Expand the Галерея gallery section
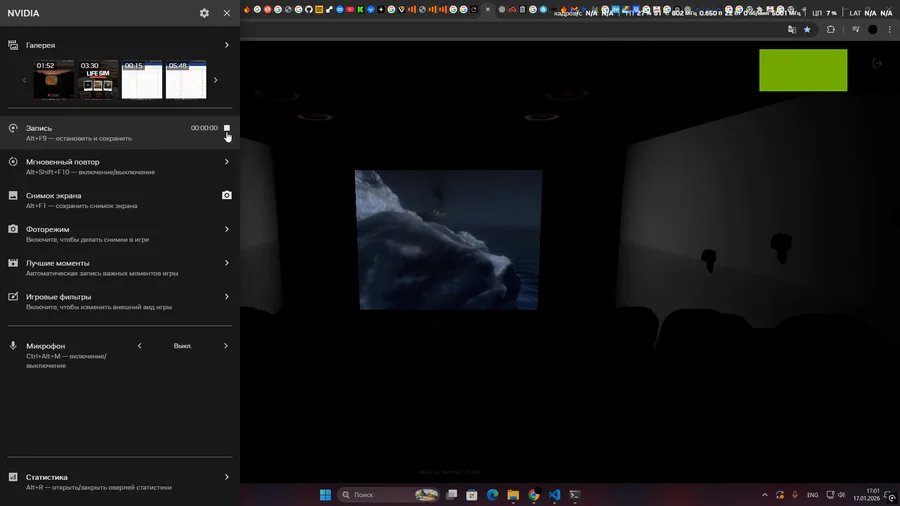Screen dimensions: 900x506 point(227,45)
